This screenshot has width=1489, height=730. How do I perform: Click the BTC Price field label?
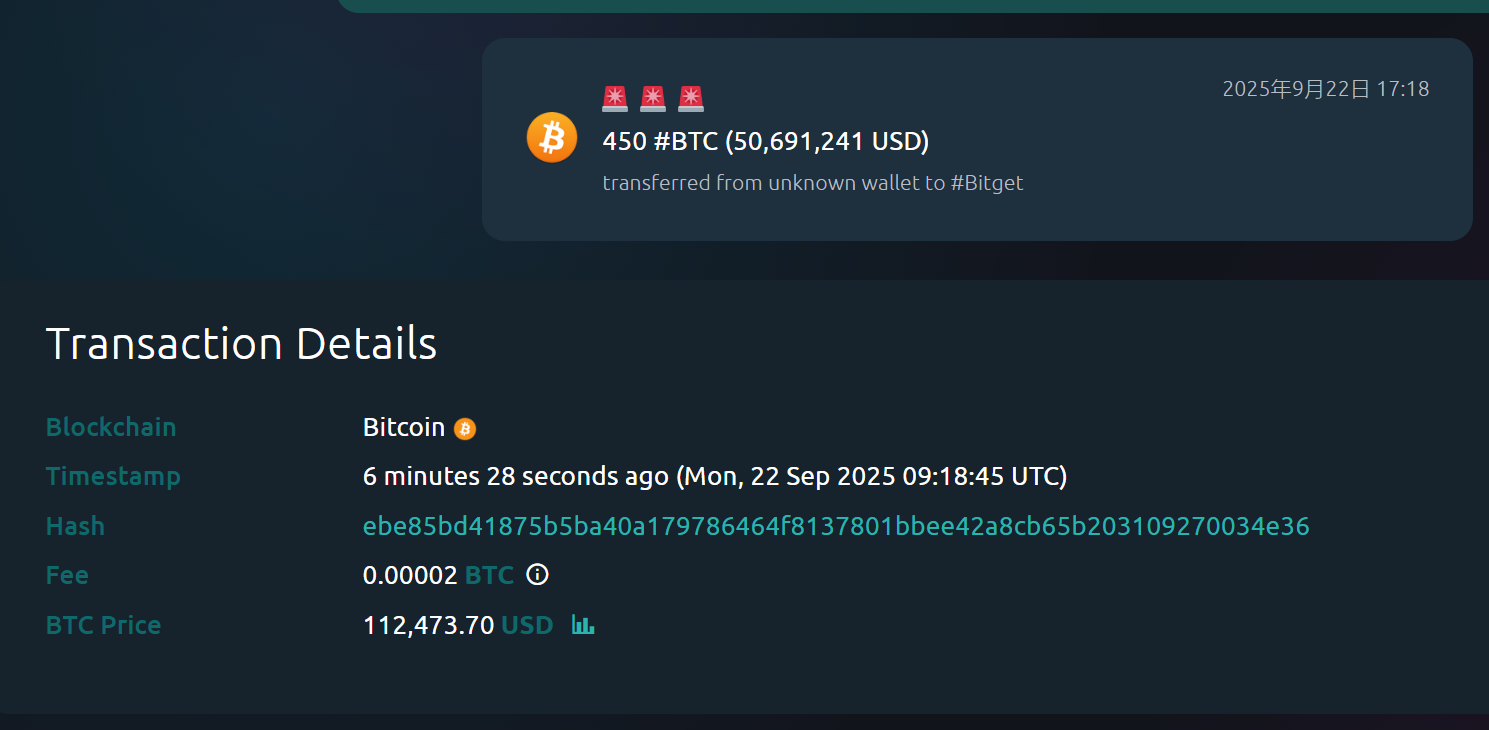coord(103,625)
